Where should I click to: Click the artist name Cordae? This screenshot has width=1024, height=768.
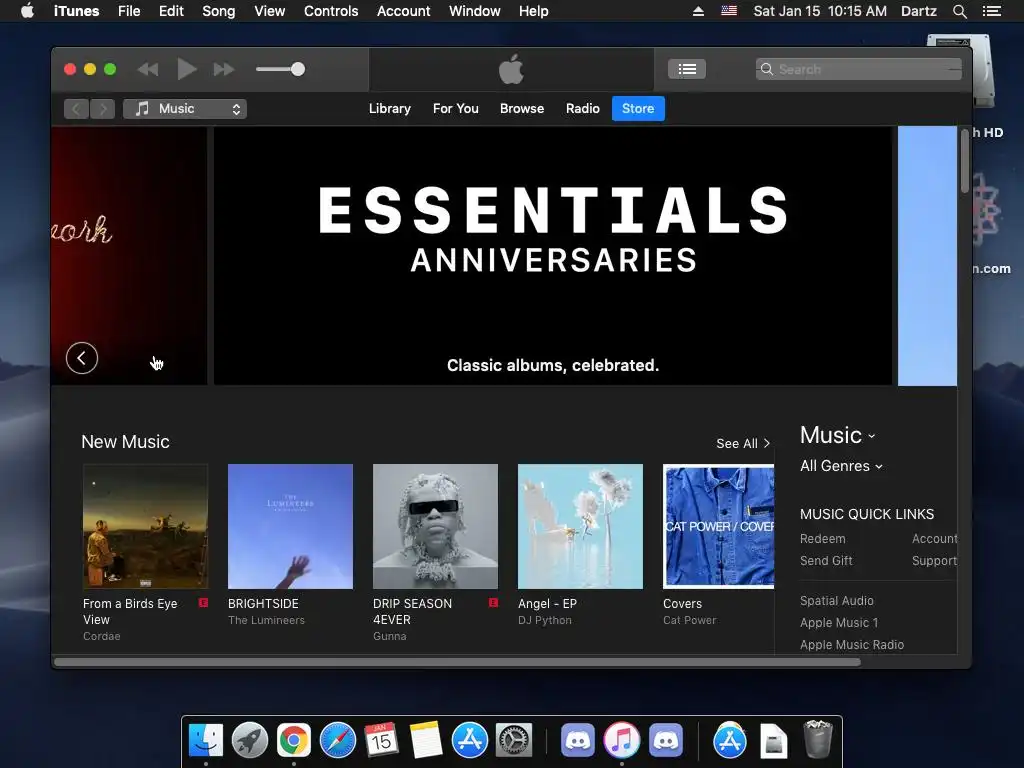(102, 636)
